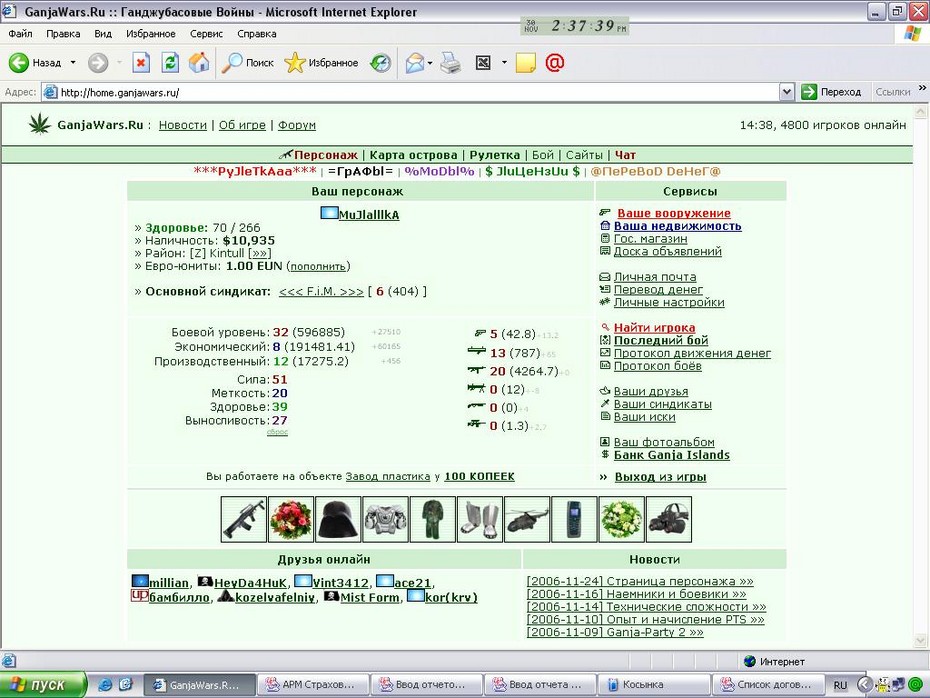The width and height of the screenshot is (930, 698).
Task: Click the IE Refresh toolbar icon
Action: coord(170,62)
